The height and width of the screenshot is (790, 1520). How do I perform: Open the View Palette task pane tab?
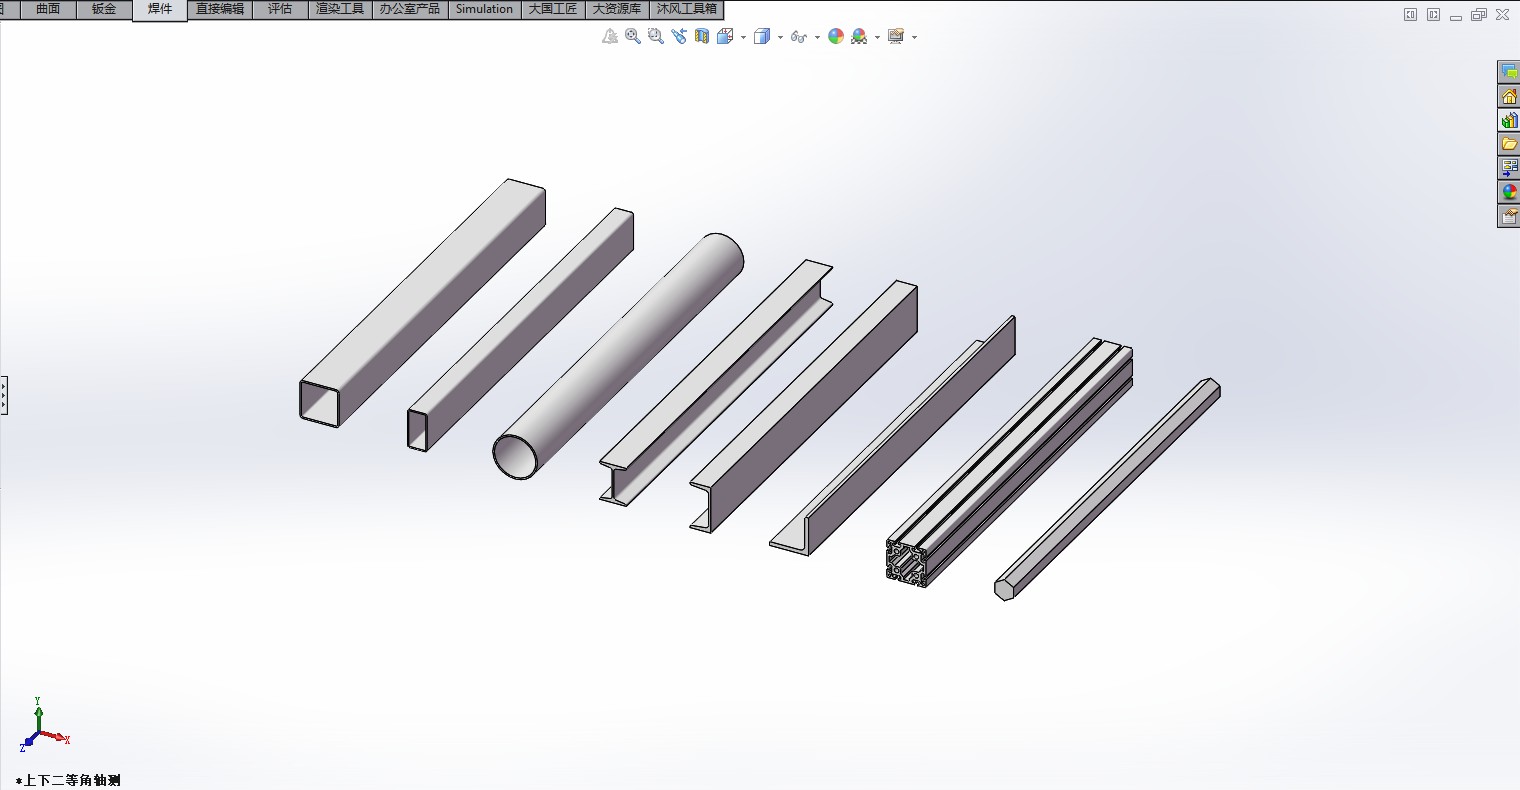click(x=1509, y=168)
